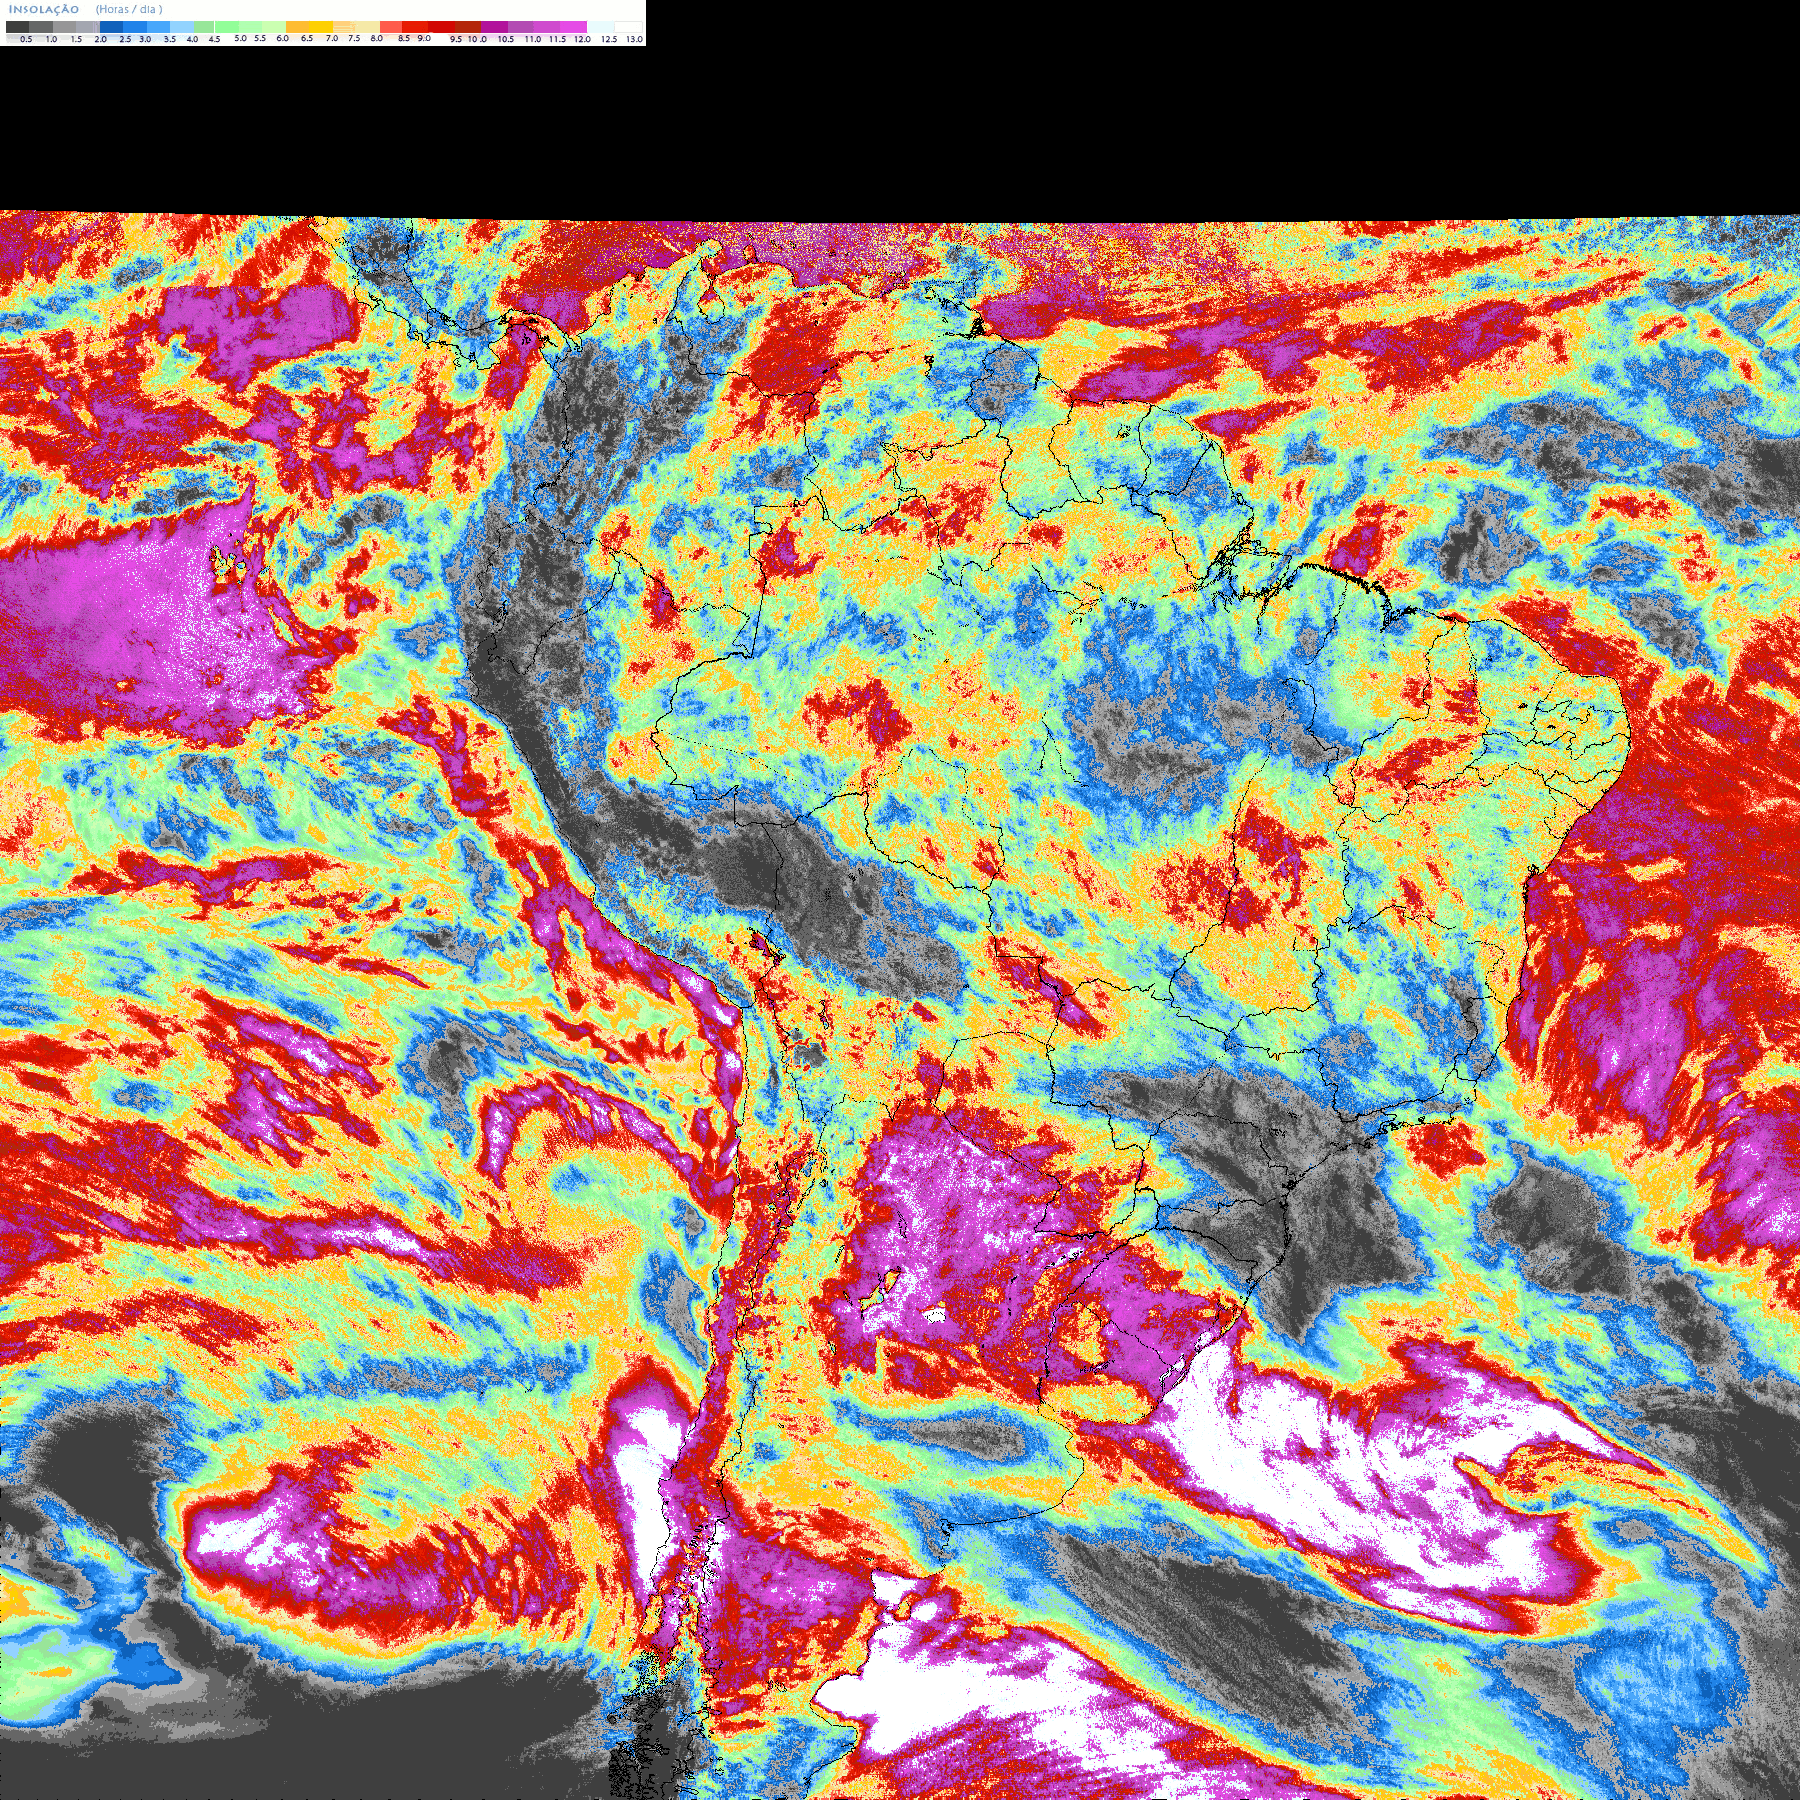This screenshot has height=1800, width=1800.
Task: Pick the bright yellow swatch above 7.0
Action: point(321,27)
